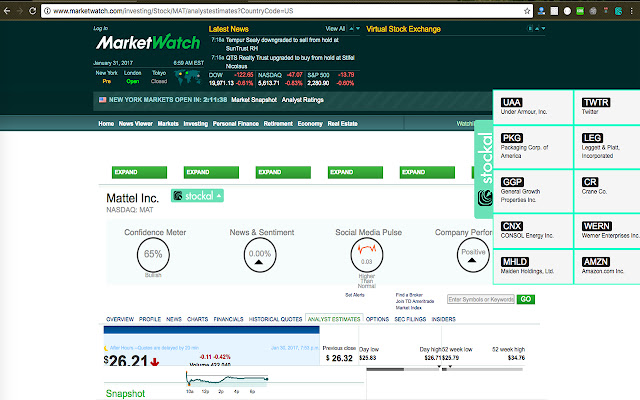Open Personal Finance navigation item
This screenshot has height=400, width=640.
tap(236, 124)
